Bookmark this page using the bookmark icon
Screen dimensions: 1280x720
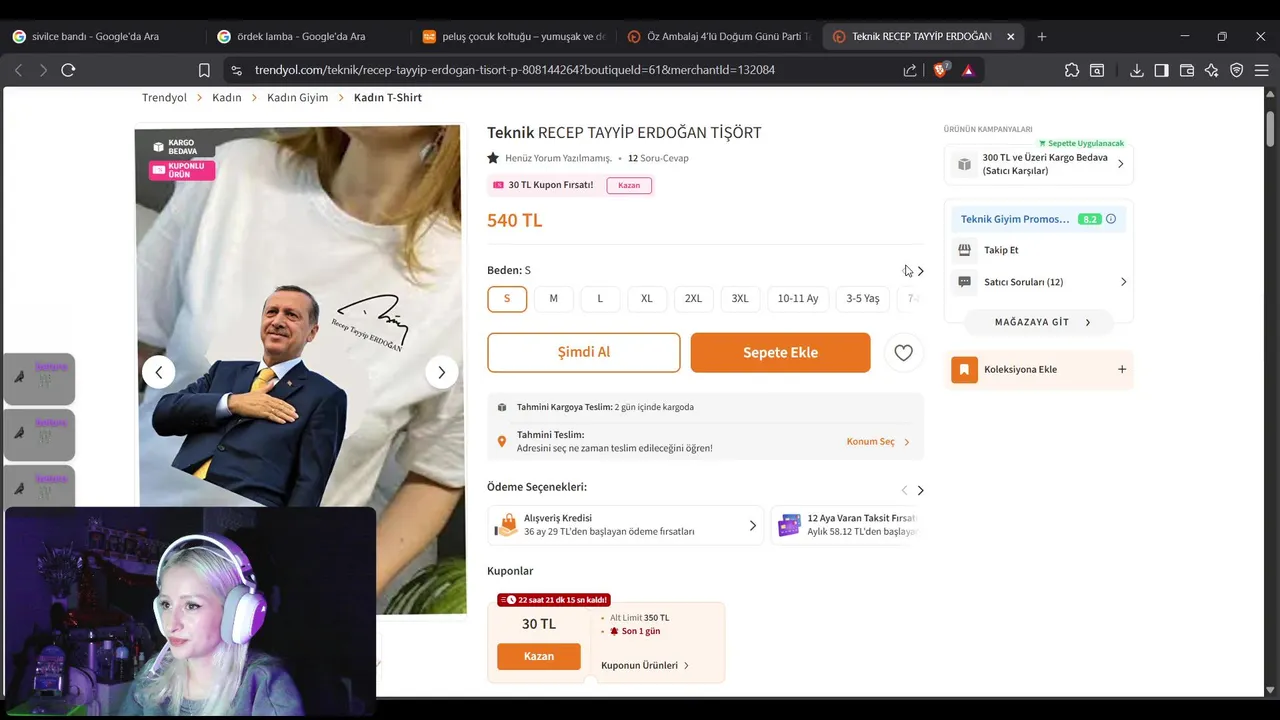tap(204, 70)
